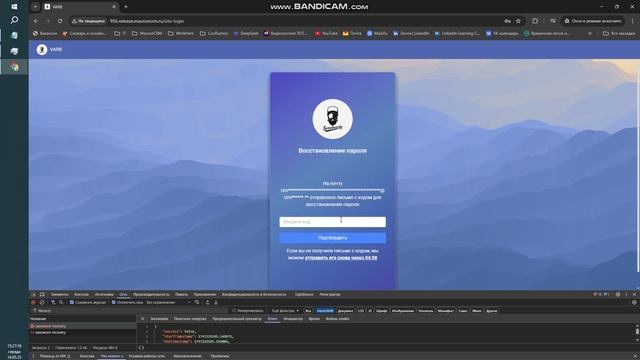The height and width of the screenshot is (360, 640).
Task: Switch to DevTools 'Консоль' tab
Action: pyautogui.click(x=81, y=294)
